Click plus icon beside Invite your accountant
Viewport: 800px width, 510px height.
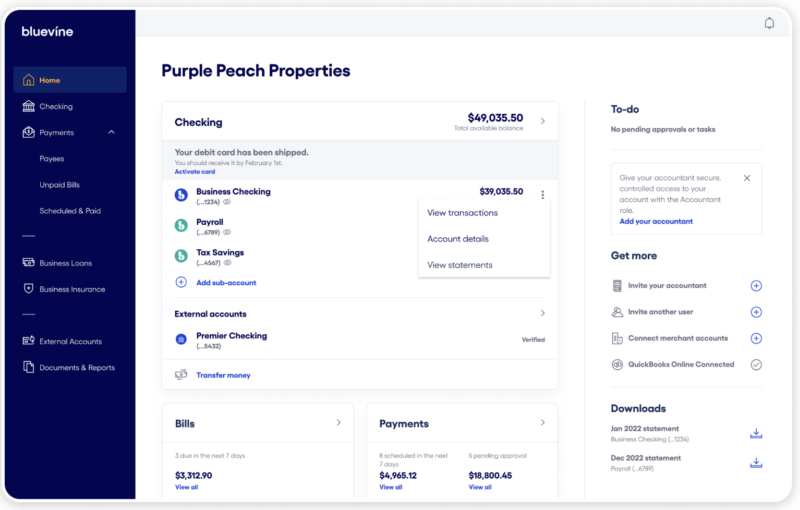(756, 286)
